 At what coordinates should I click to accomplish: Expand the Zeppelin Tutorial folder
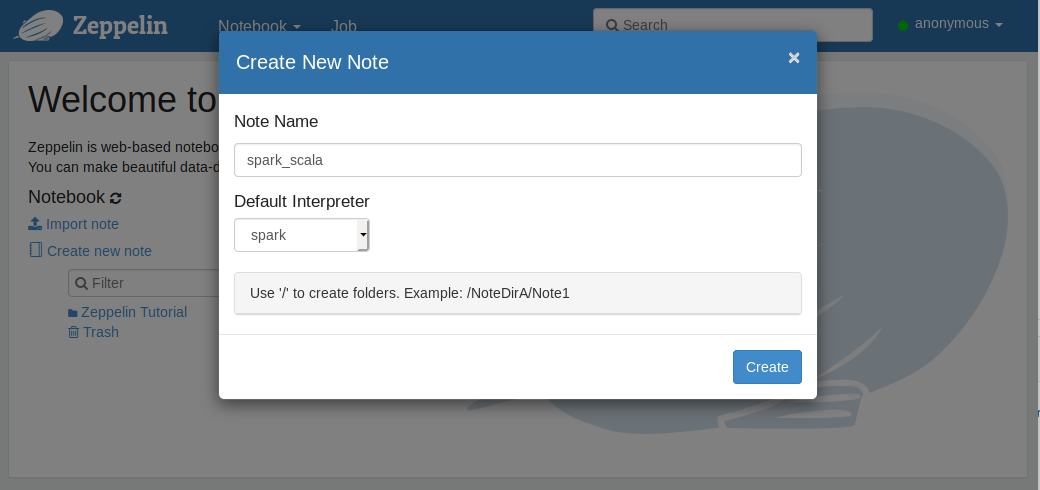point(134,312)
